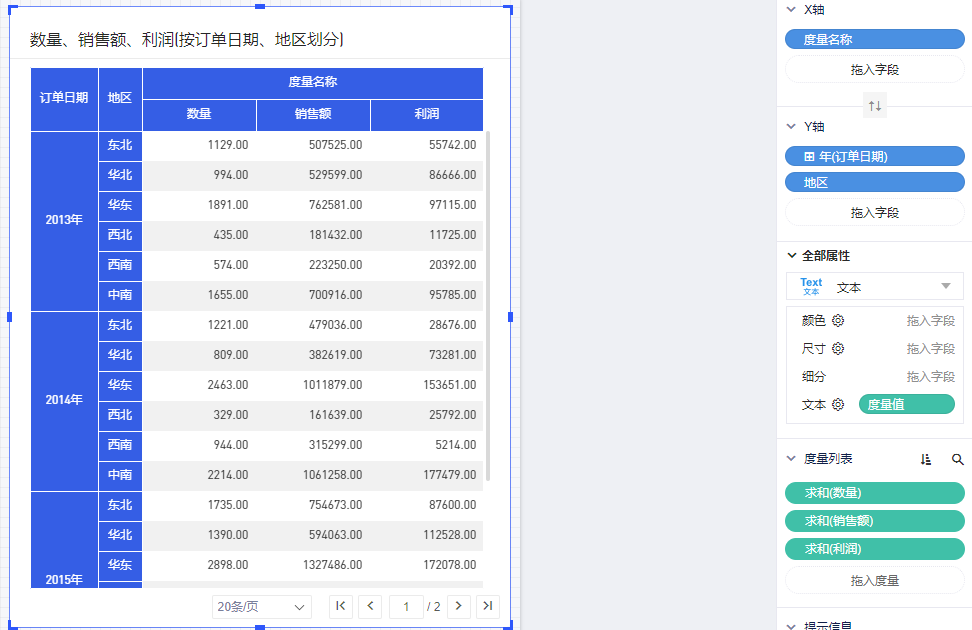Collapse the 度量列表 section
This screenshot has height=630, width=972.
pyautogui.click(x=792, y=459)
